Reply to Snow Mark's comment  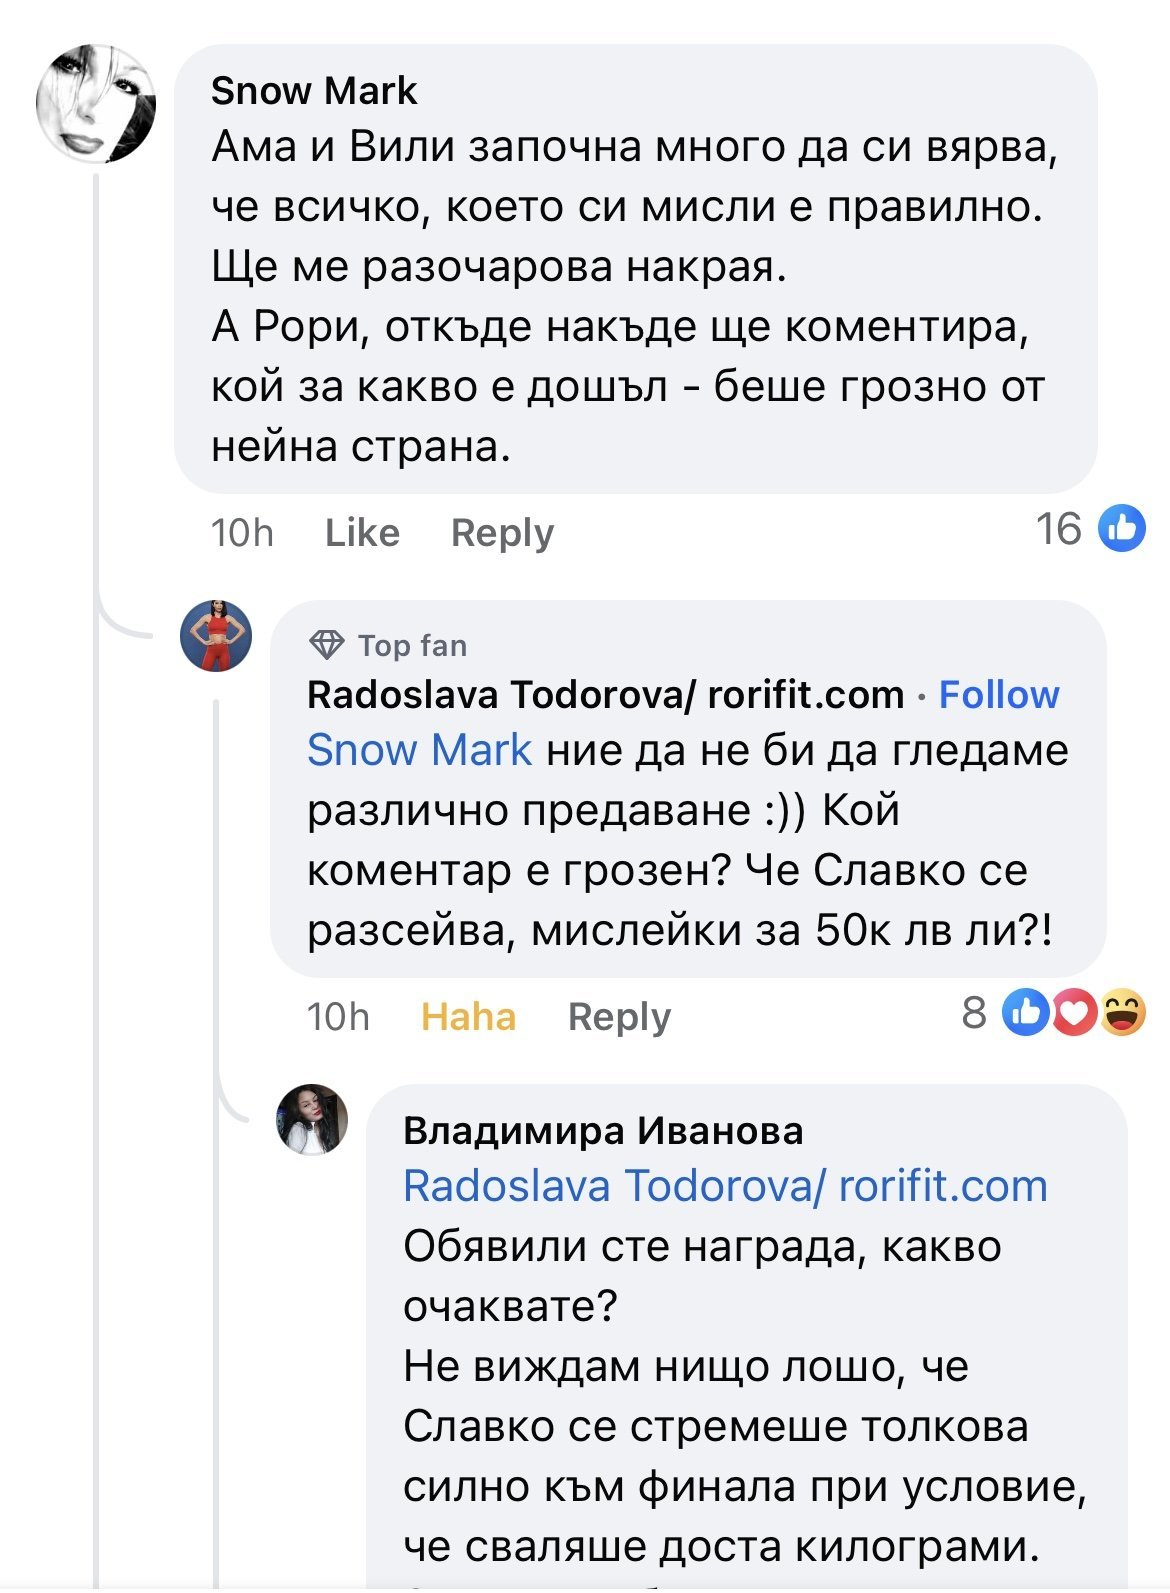502,533
